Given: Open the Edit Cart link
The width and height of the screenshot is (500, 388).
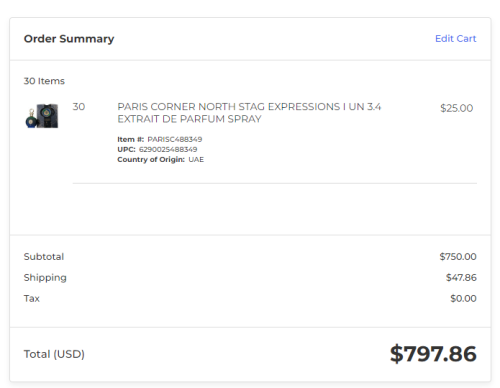Looking at the screenshot, I should (455, 39).
